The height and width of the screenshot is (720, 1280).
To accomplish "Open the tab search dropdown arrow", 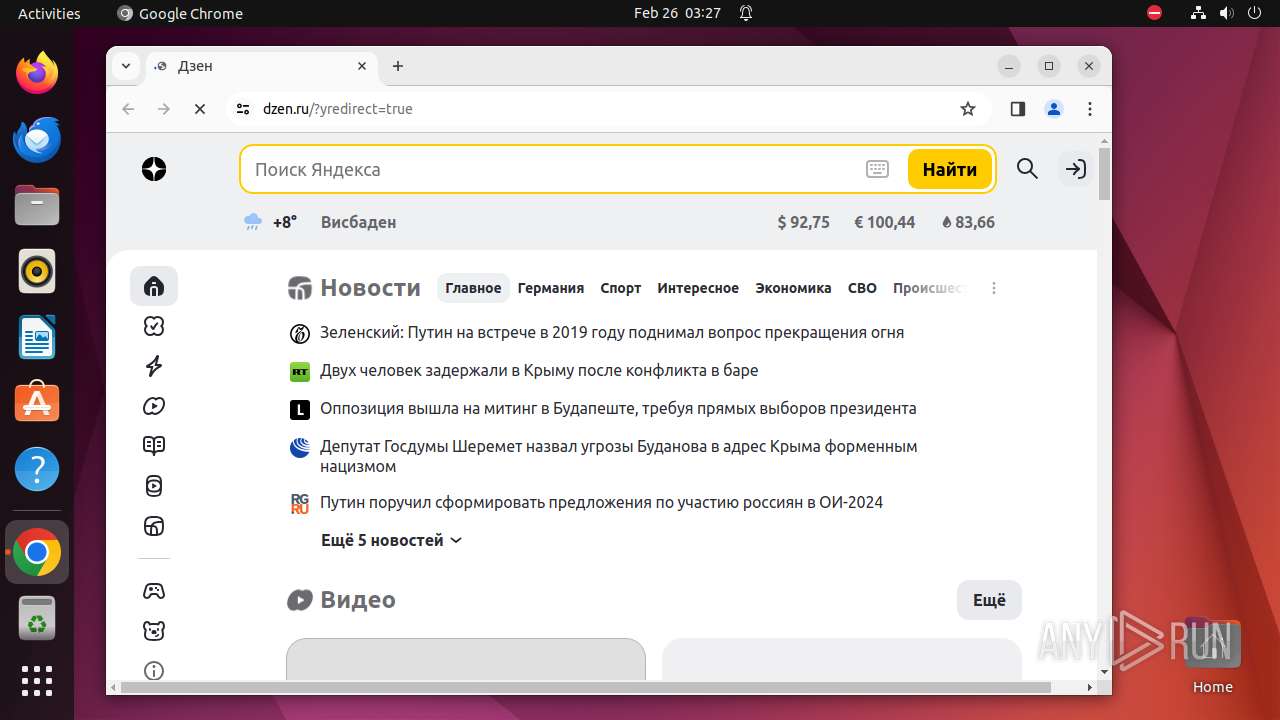I will (x=126, y=66).
